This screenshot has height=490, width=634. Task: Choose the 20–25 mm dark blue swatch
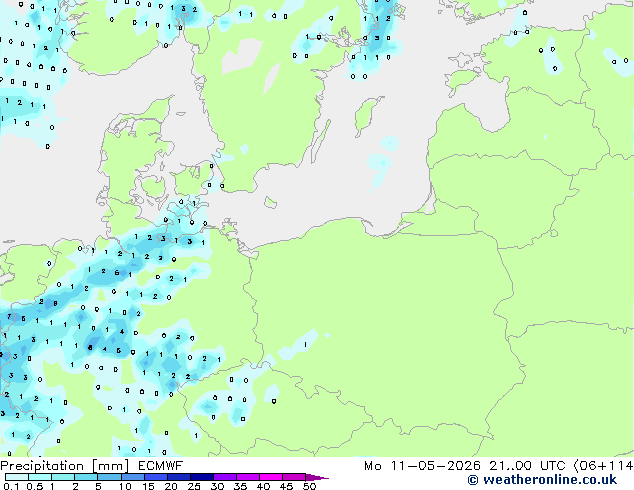tap(178, 477)
